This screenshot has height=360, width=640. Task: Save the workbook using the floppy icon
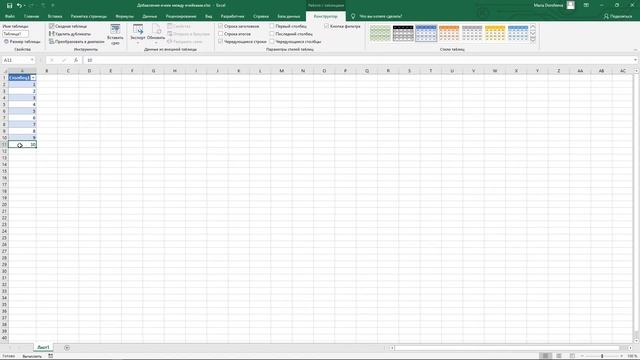[9, 5]
